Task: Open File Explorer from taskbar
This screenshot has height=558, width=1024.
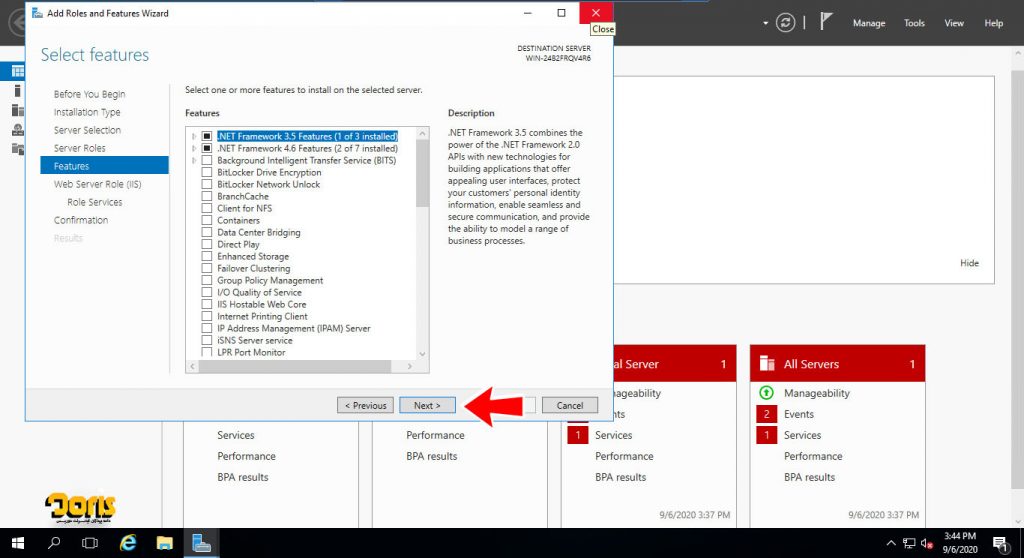Action: (165, 543)
